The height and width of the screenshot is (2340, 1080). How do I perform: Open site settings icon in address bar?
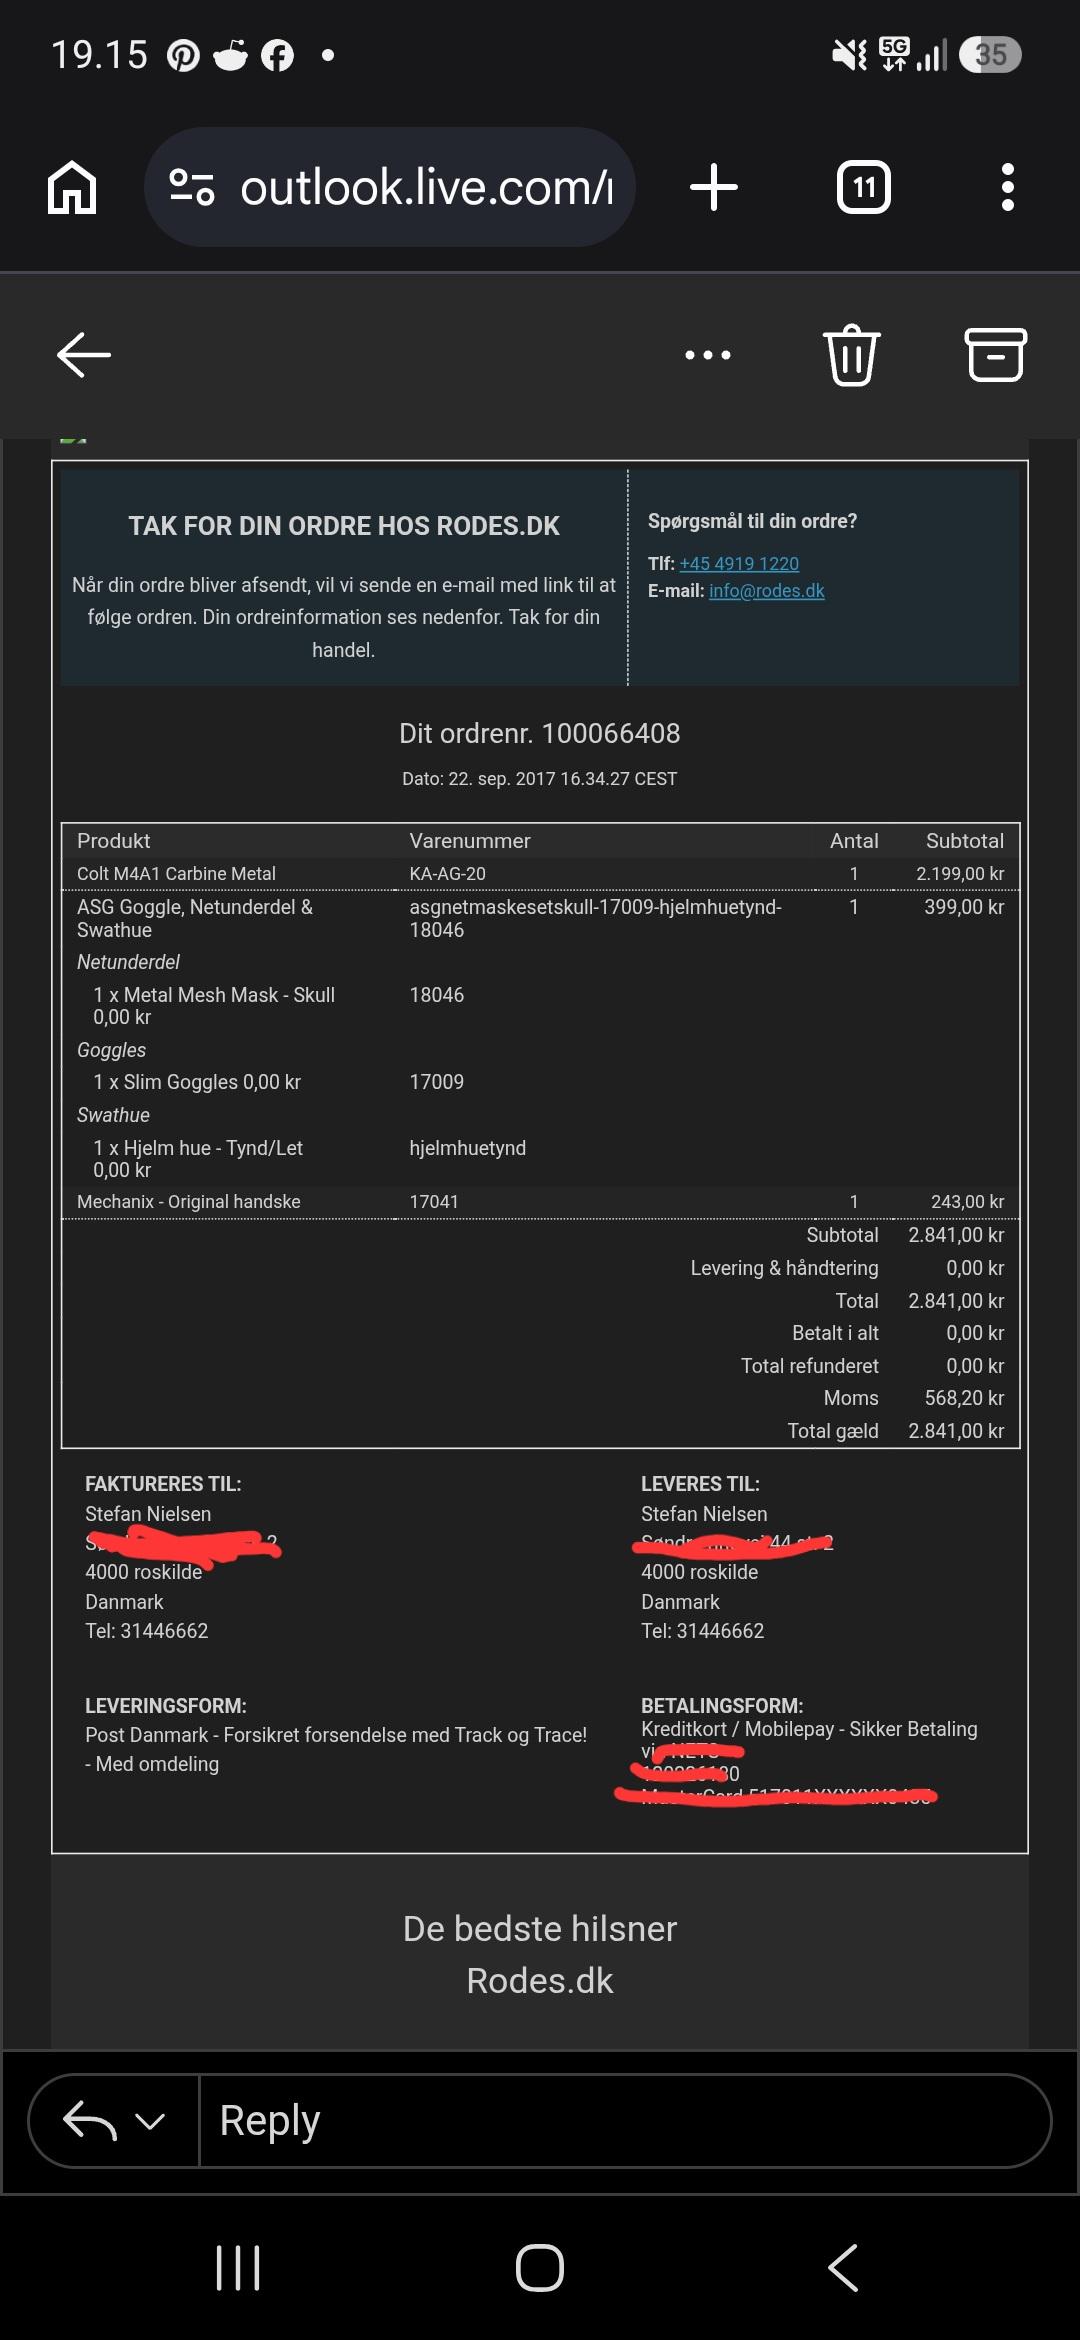tap(191, 187)
